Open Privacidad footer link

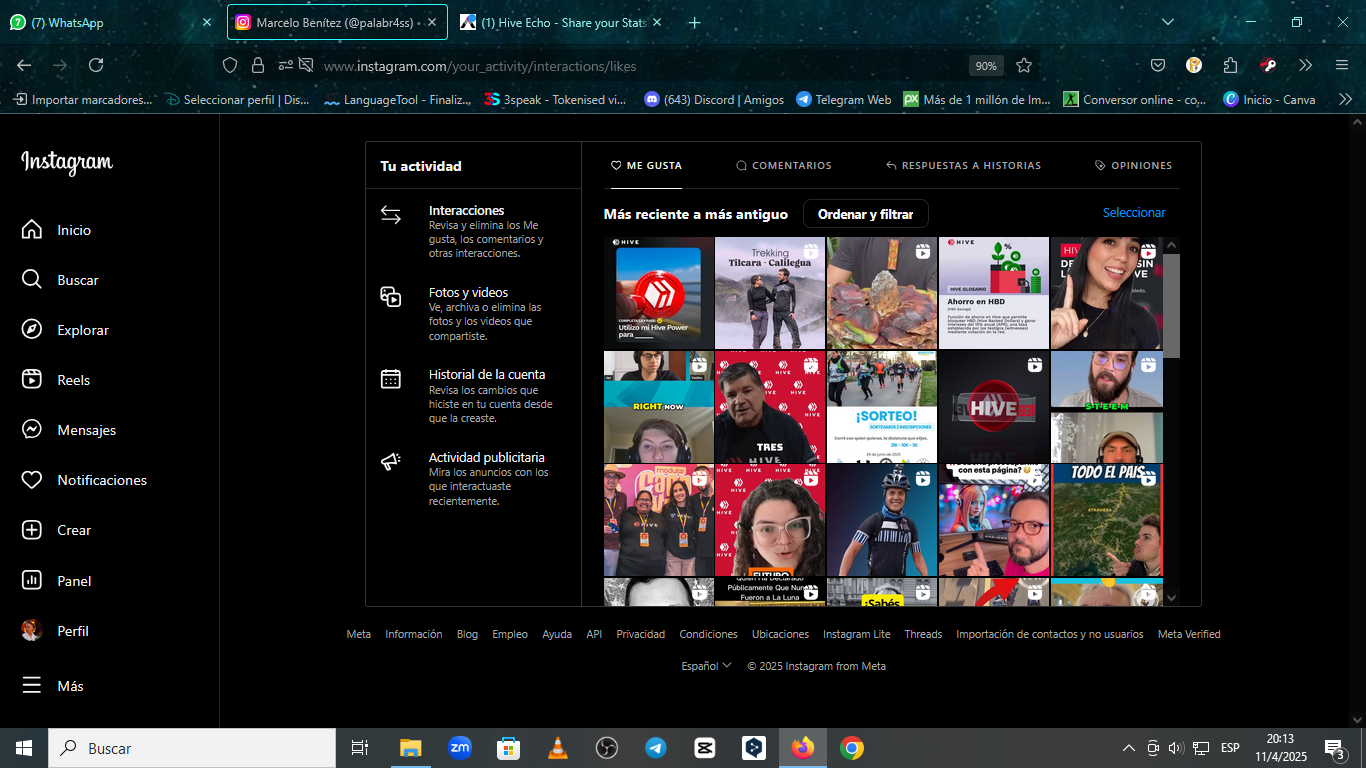(x=640, y=634)
